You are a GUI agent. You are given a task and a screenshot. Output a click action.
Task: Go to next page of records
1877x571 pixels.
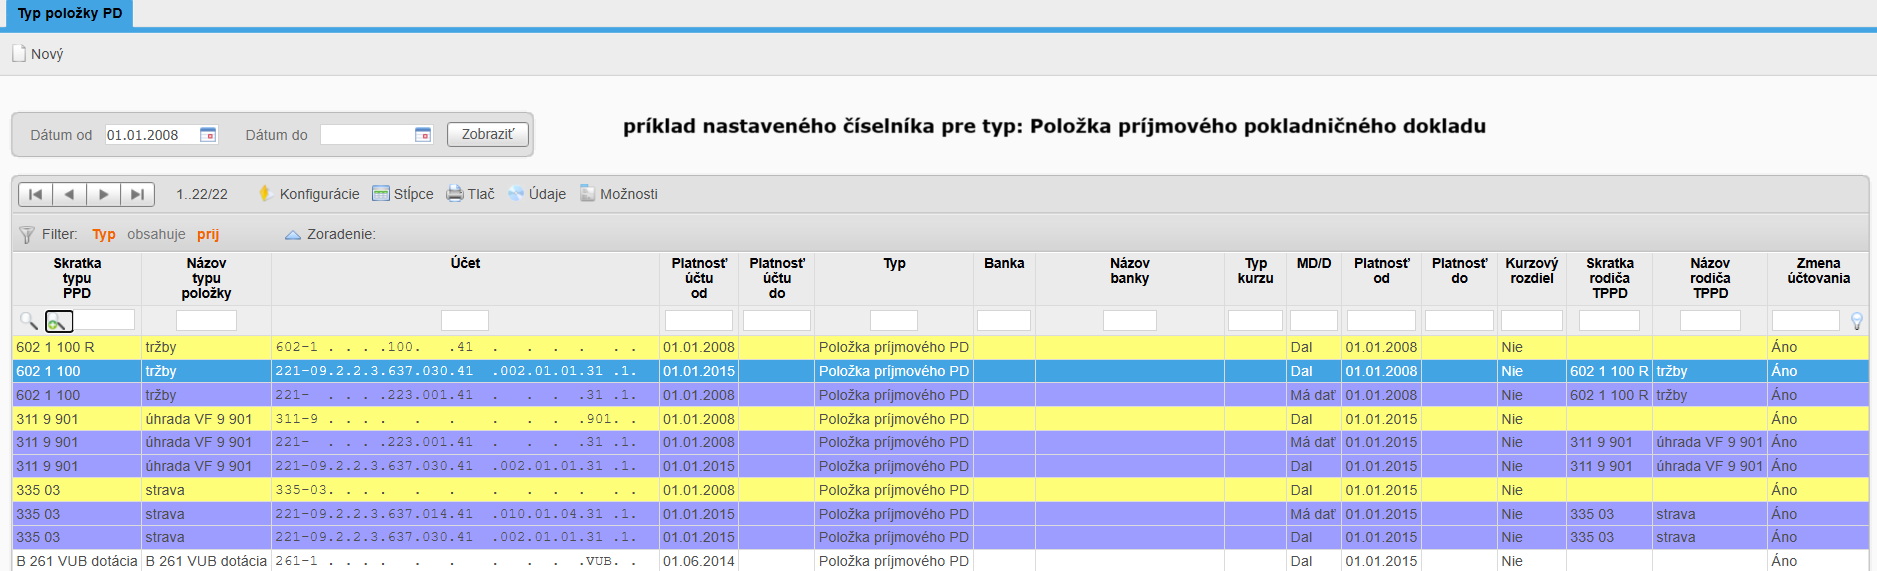(x=103, y=194)
